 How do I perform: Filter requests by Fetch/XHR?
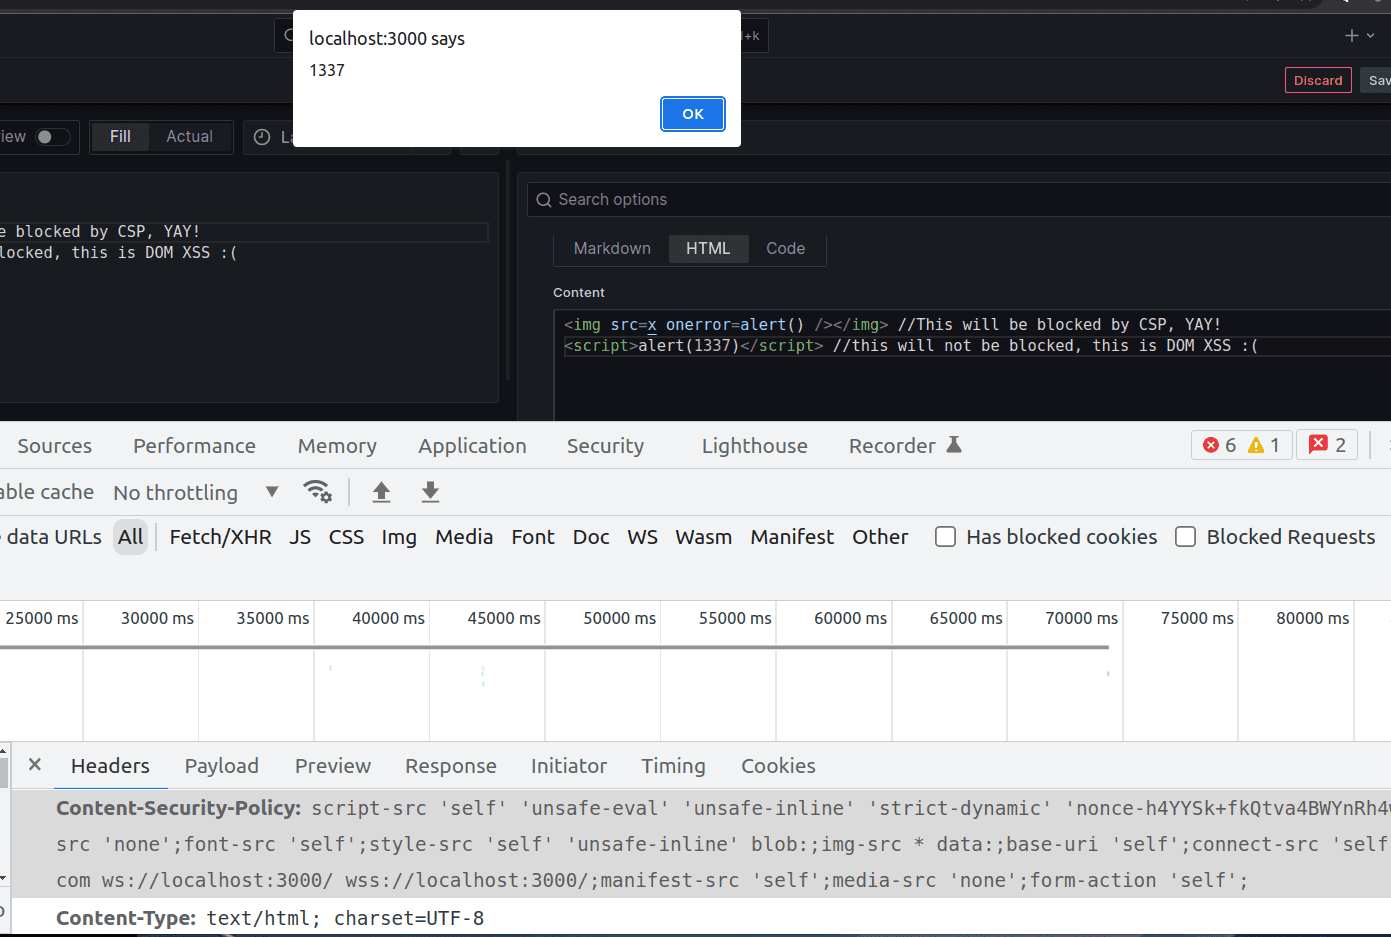click(x=220, y=537)
